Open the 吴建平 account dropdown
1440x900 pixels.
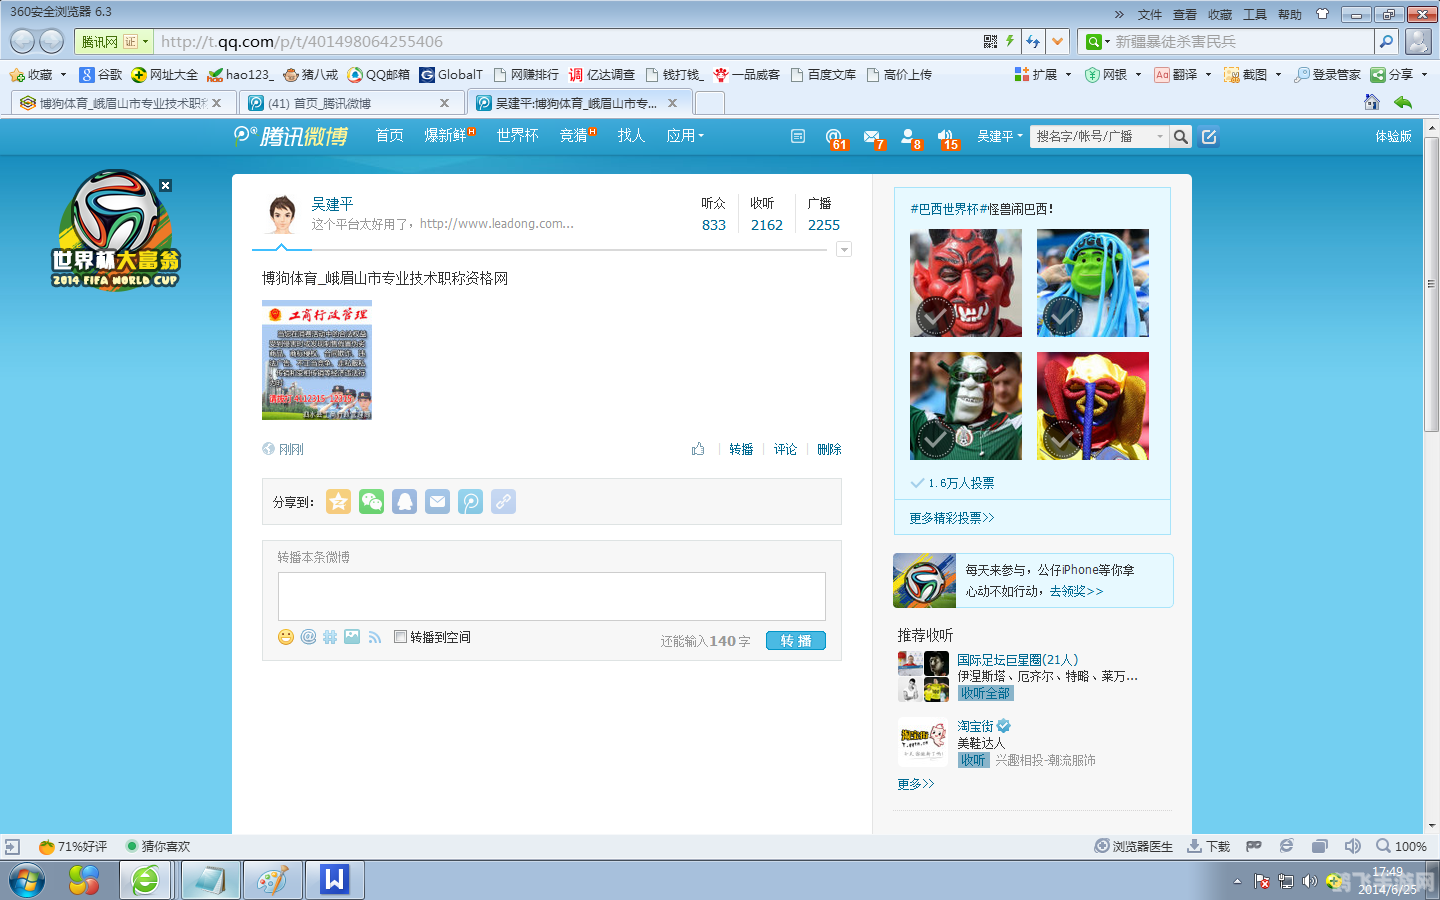[999, 136]
